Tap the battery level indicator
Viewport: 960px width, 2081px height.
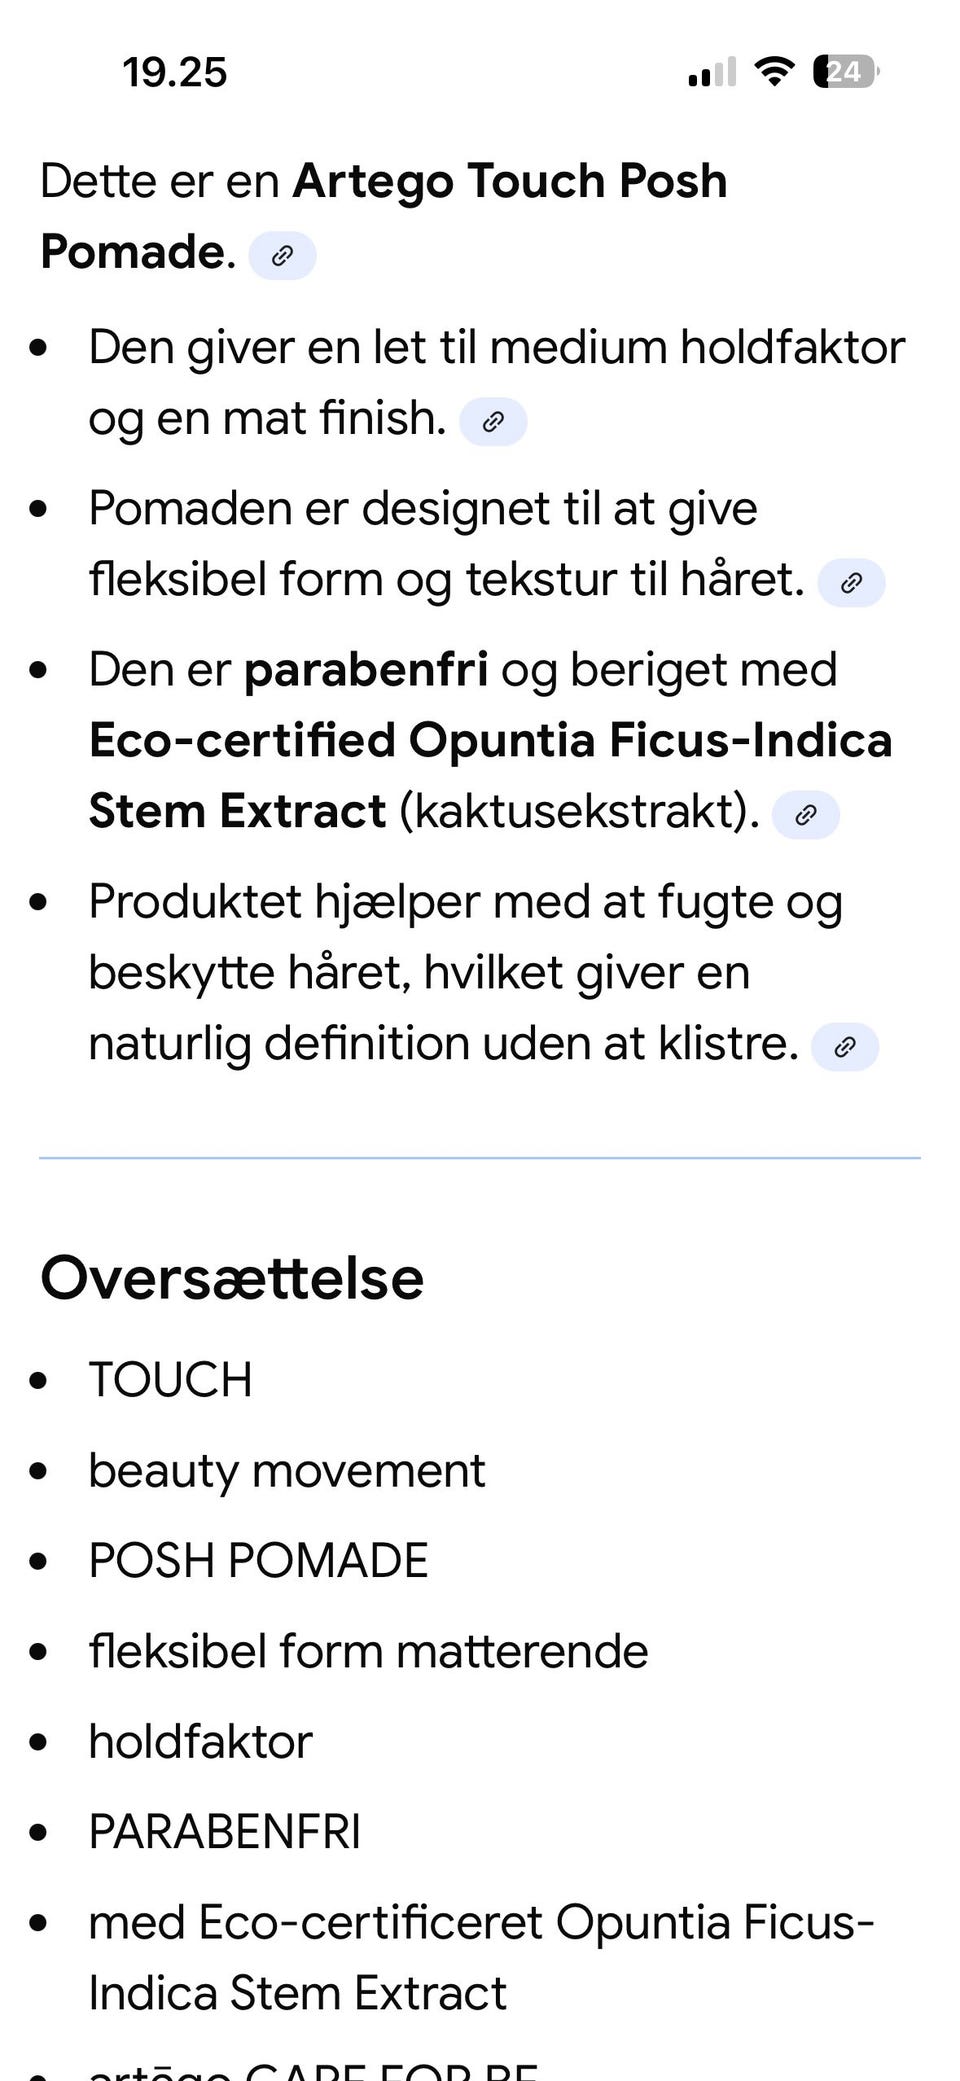[x=845, y=72]
